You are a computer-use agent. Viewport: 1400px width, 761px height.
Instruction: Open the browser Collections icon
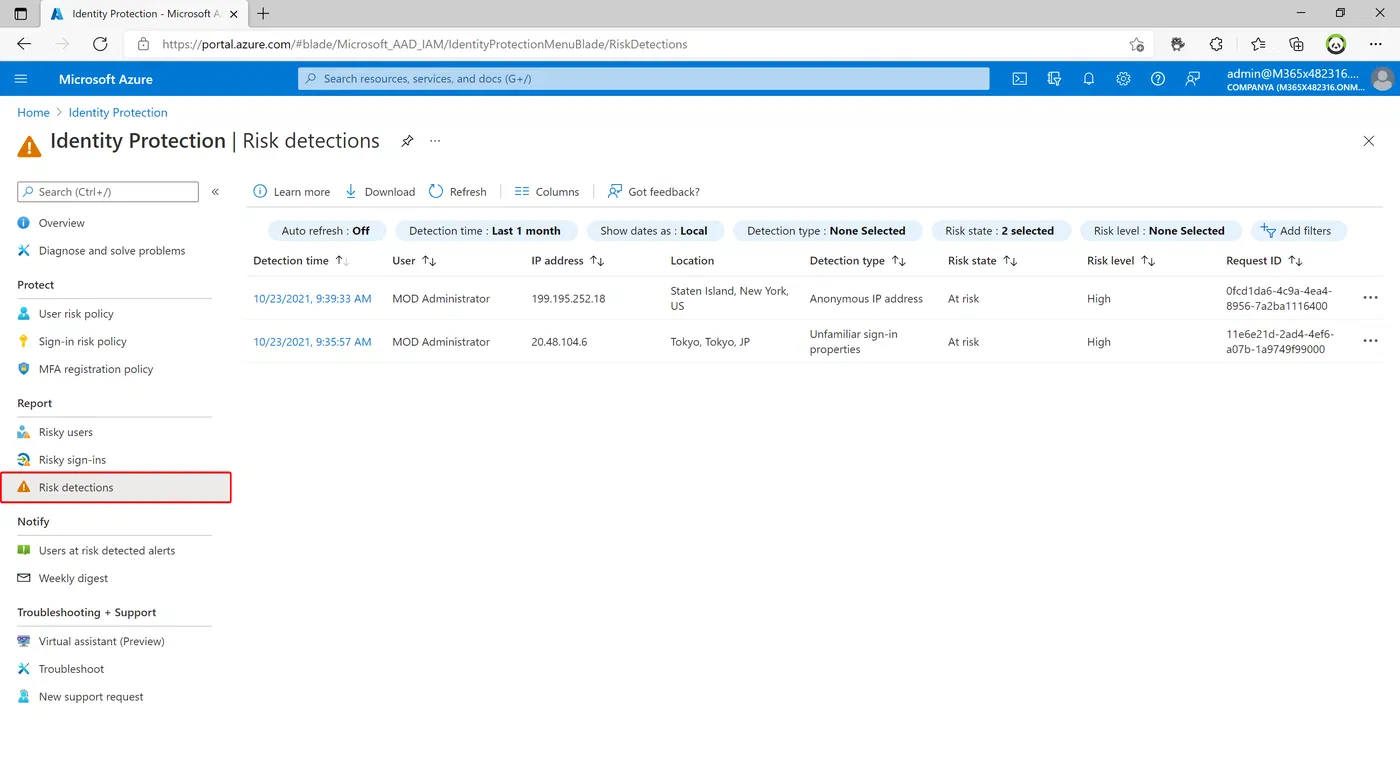tap(1296, 44)
